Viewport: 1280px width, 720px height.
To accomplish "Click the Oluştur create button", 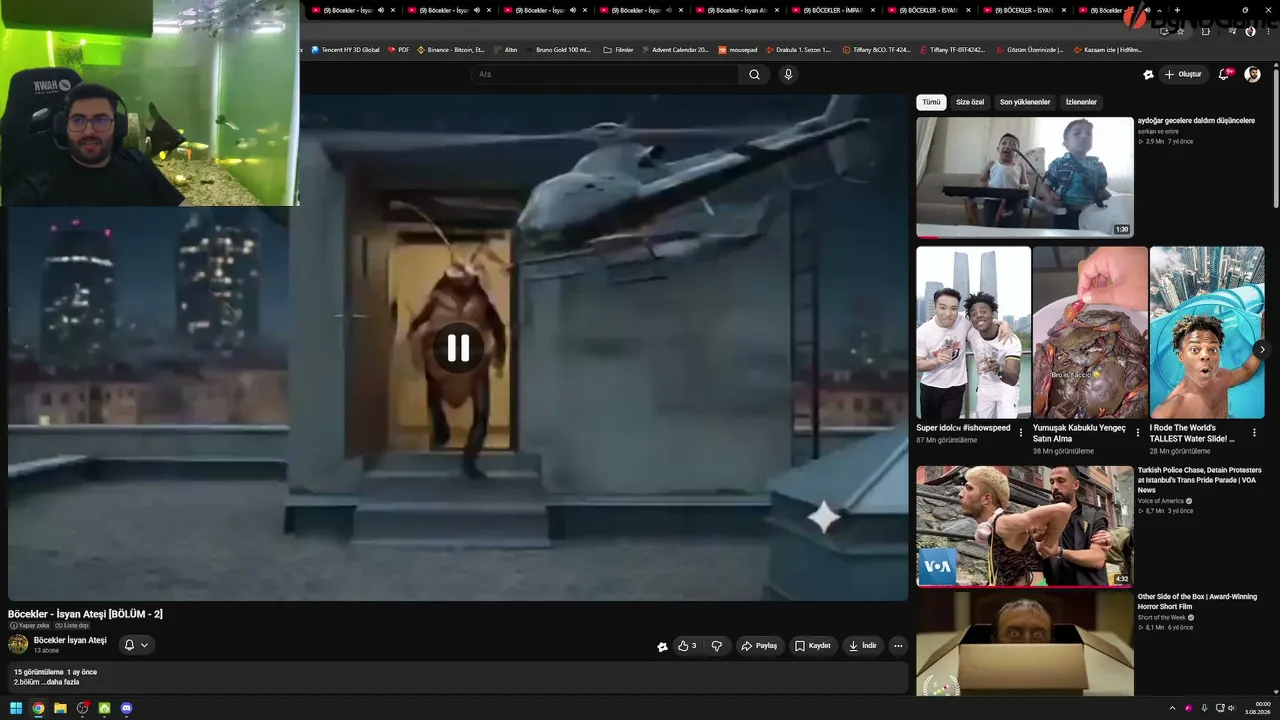I will [1182, 74].
